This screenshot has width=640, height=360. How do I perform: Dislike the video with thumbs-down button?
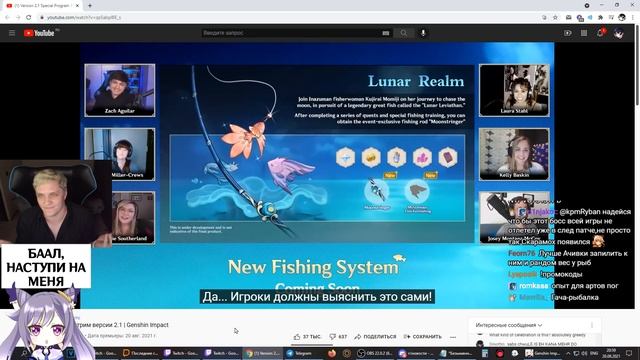[338, 337]
